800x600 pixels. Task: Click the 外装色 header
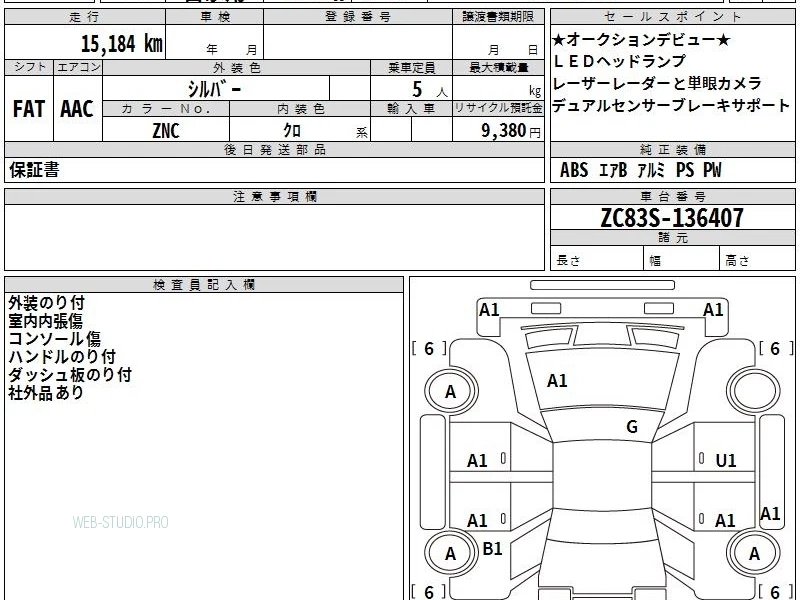236,68
